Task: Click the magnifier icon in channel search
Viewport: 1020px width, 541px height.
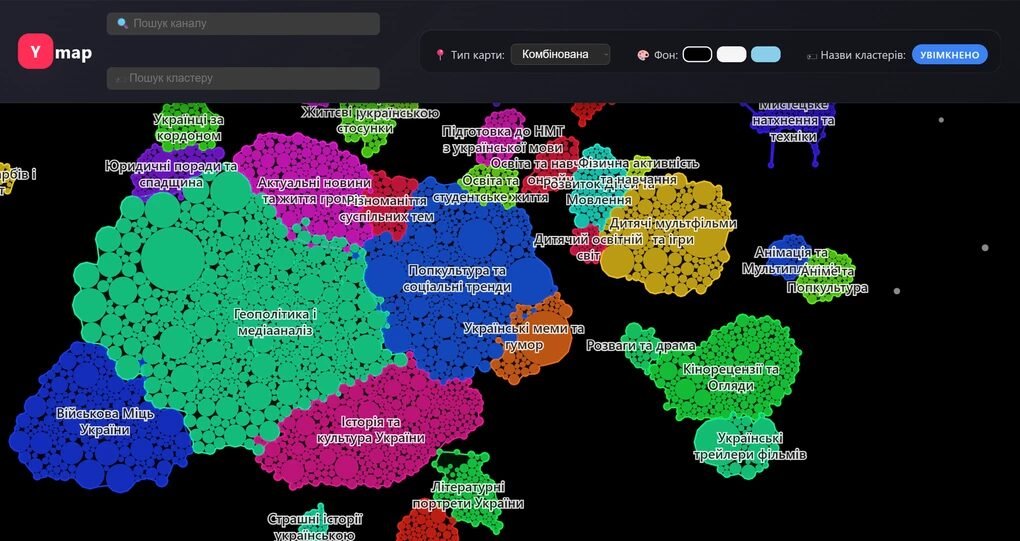Action: pos(122,23)
